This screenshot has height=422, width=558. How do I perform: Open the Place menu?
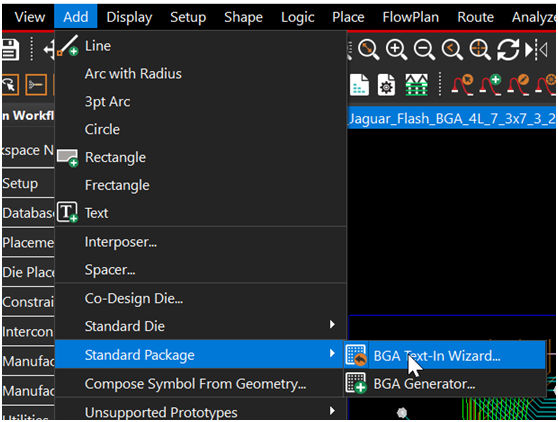point(348,17)
